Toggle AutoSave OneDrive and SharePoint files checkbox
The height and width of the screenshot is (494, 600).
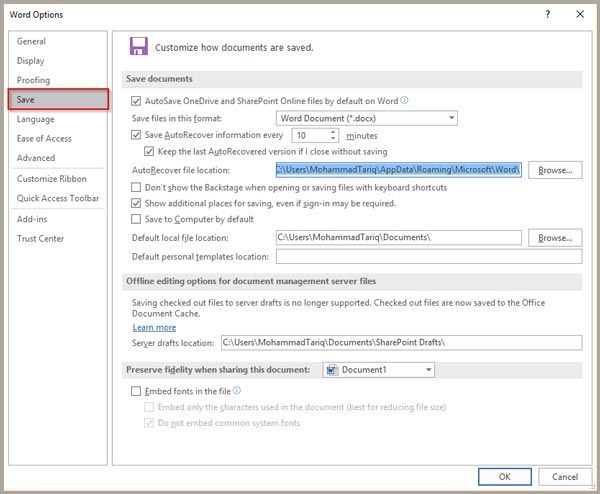click(136, 101)
